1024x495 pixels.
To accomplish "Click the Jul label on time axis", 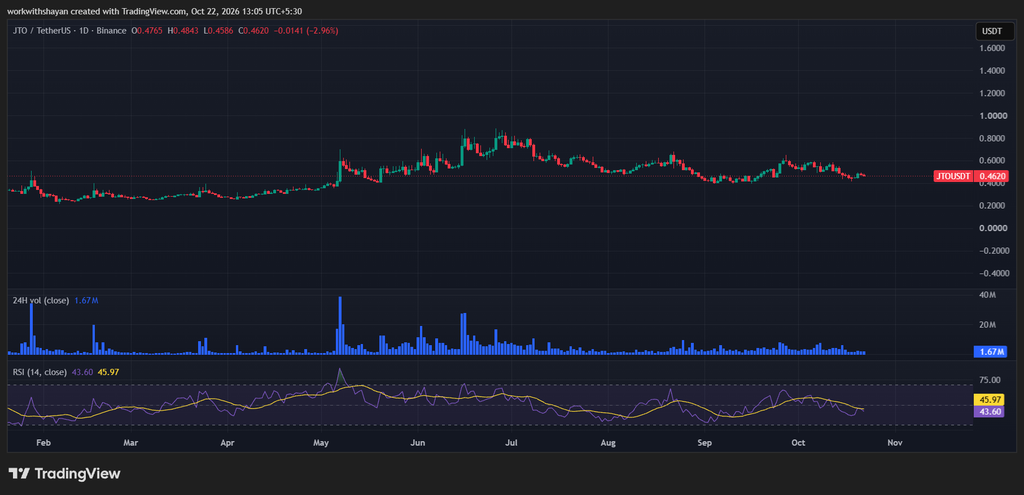I will pos(511,442).
